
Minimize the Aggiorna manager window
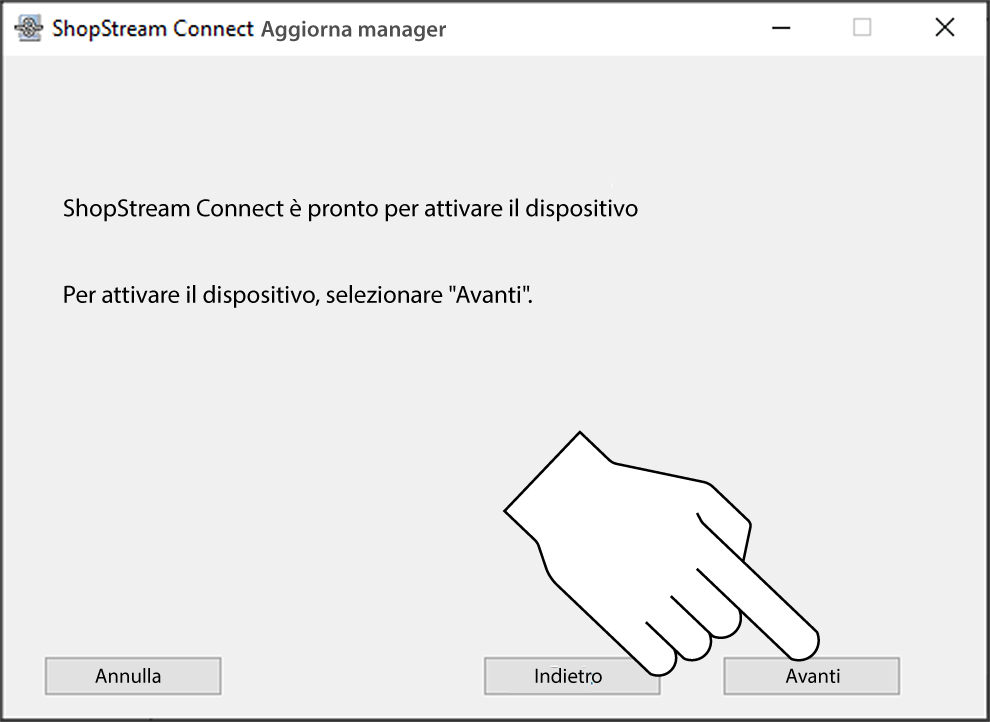[781, 28]
